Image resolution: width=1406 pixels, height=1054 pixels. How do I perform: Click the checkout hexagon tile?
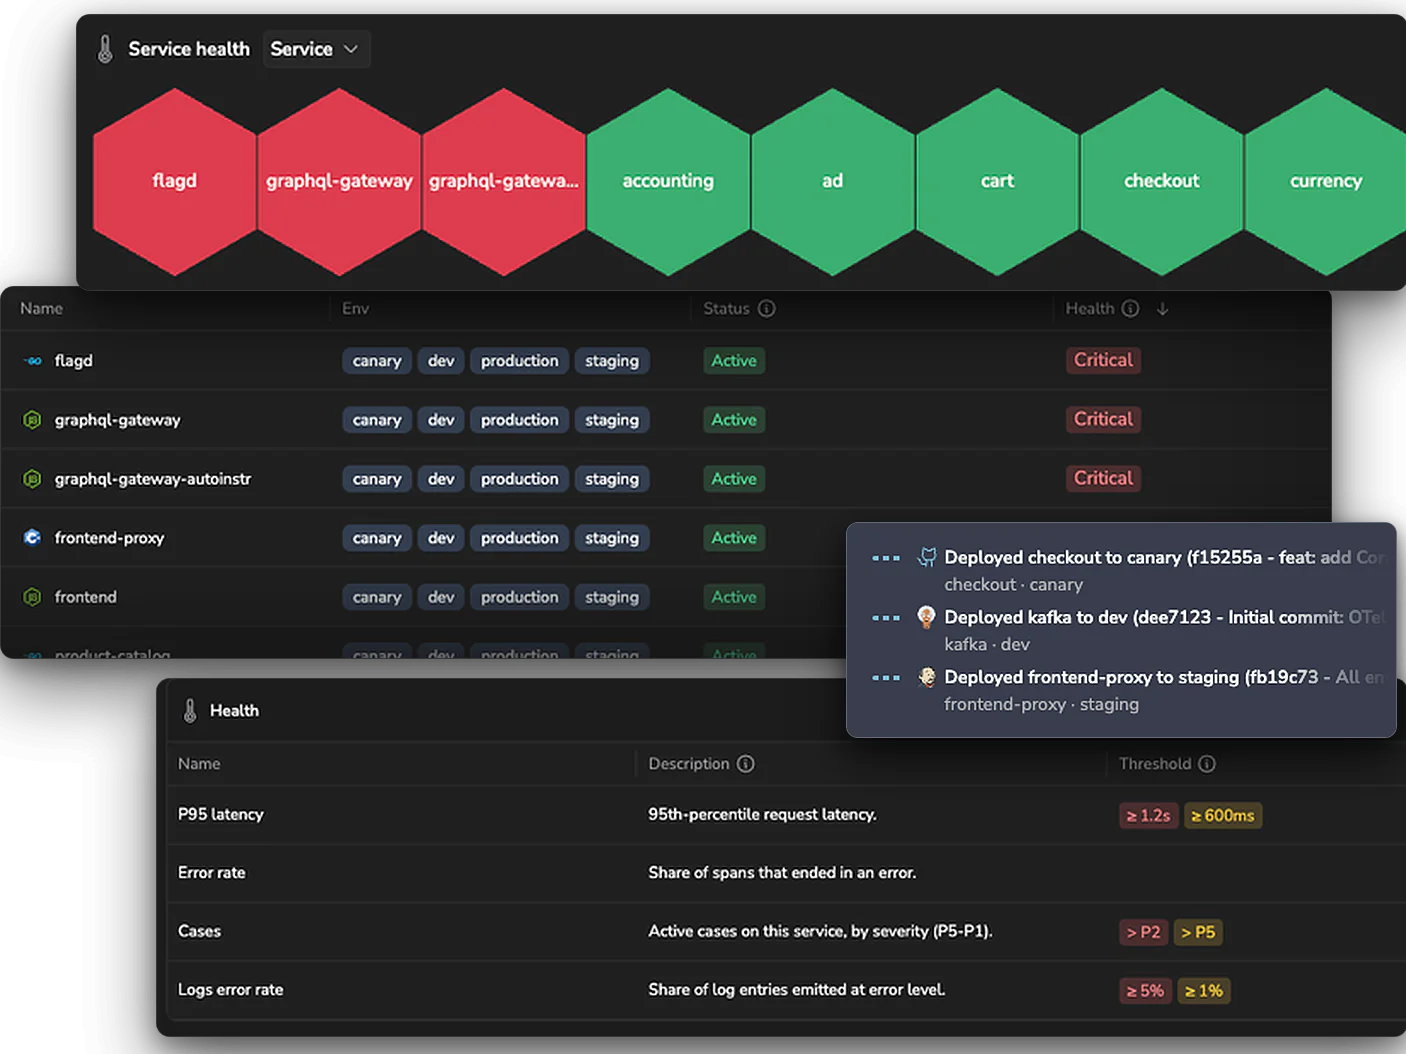[x=1161, y=181]
